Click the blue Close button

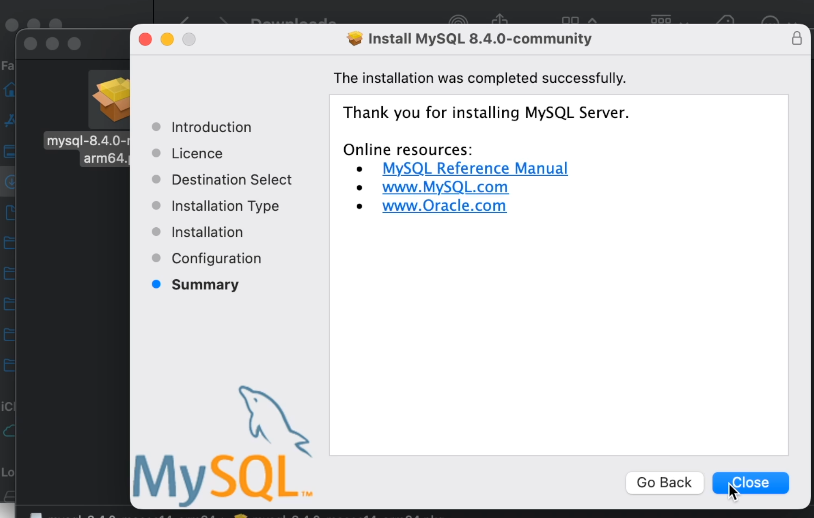(x=750, y=483)
